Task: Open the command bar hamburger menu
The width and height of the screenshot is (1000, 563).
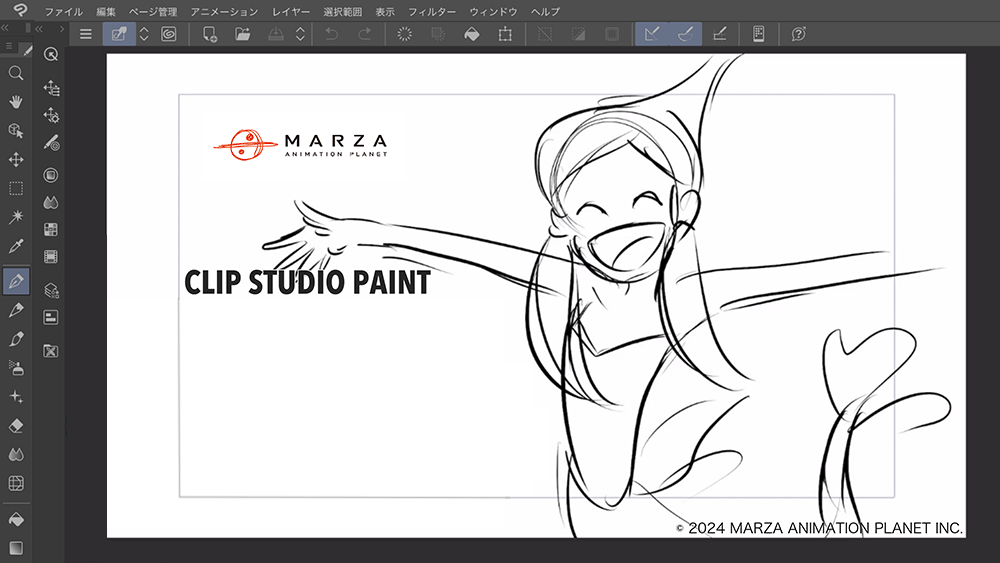Action: point(86,34)
